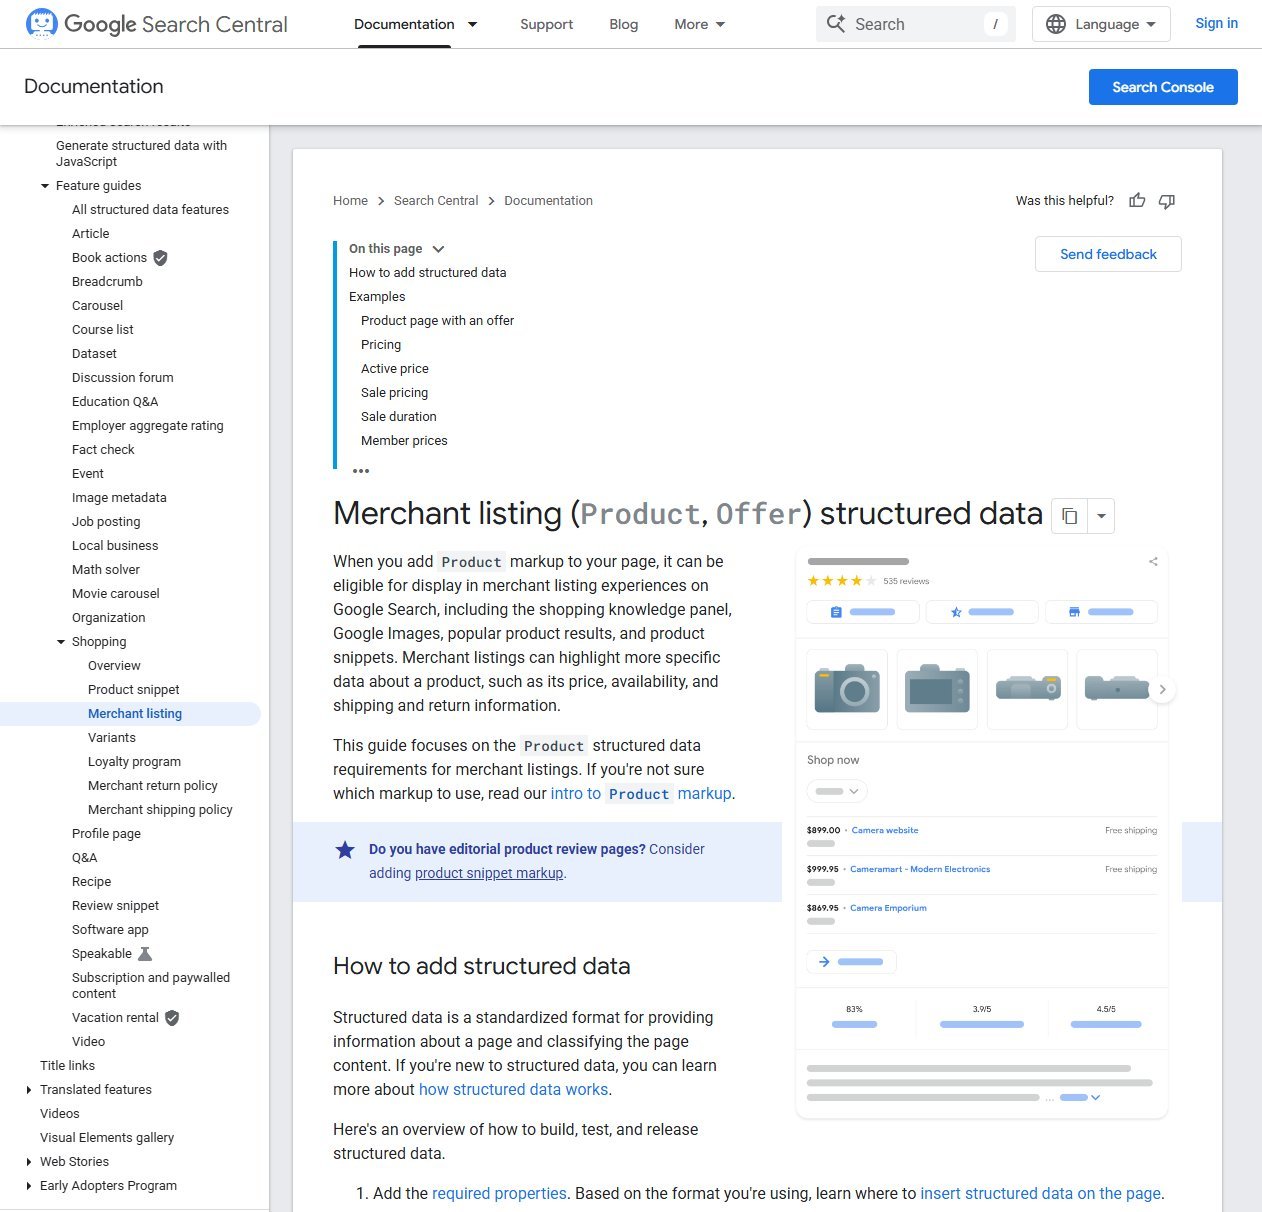Click the thumbs down not helpful icon
The width and height of the screenshot is (1262, 1212).
tap(1167, 201)
